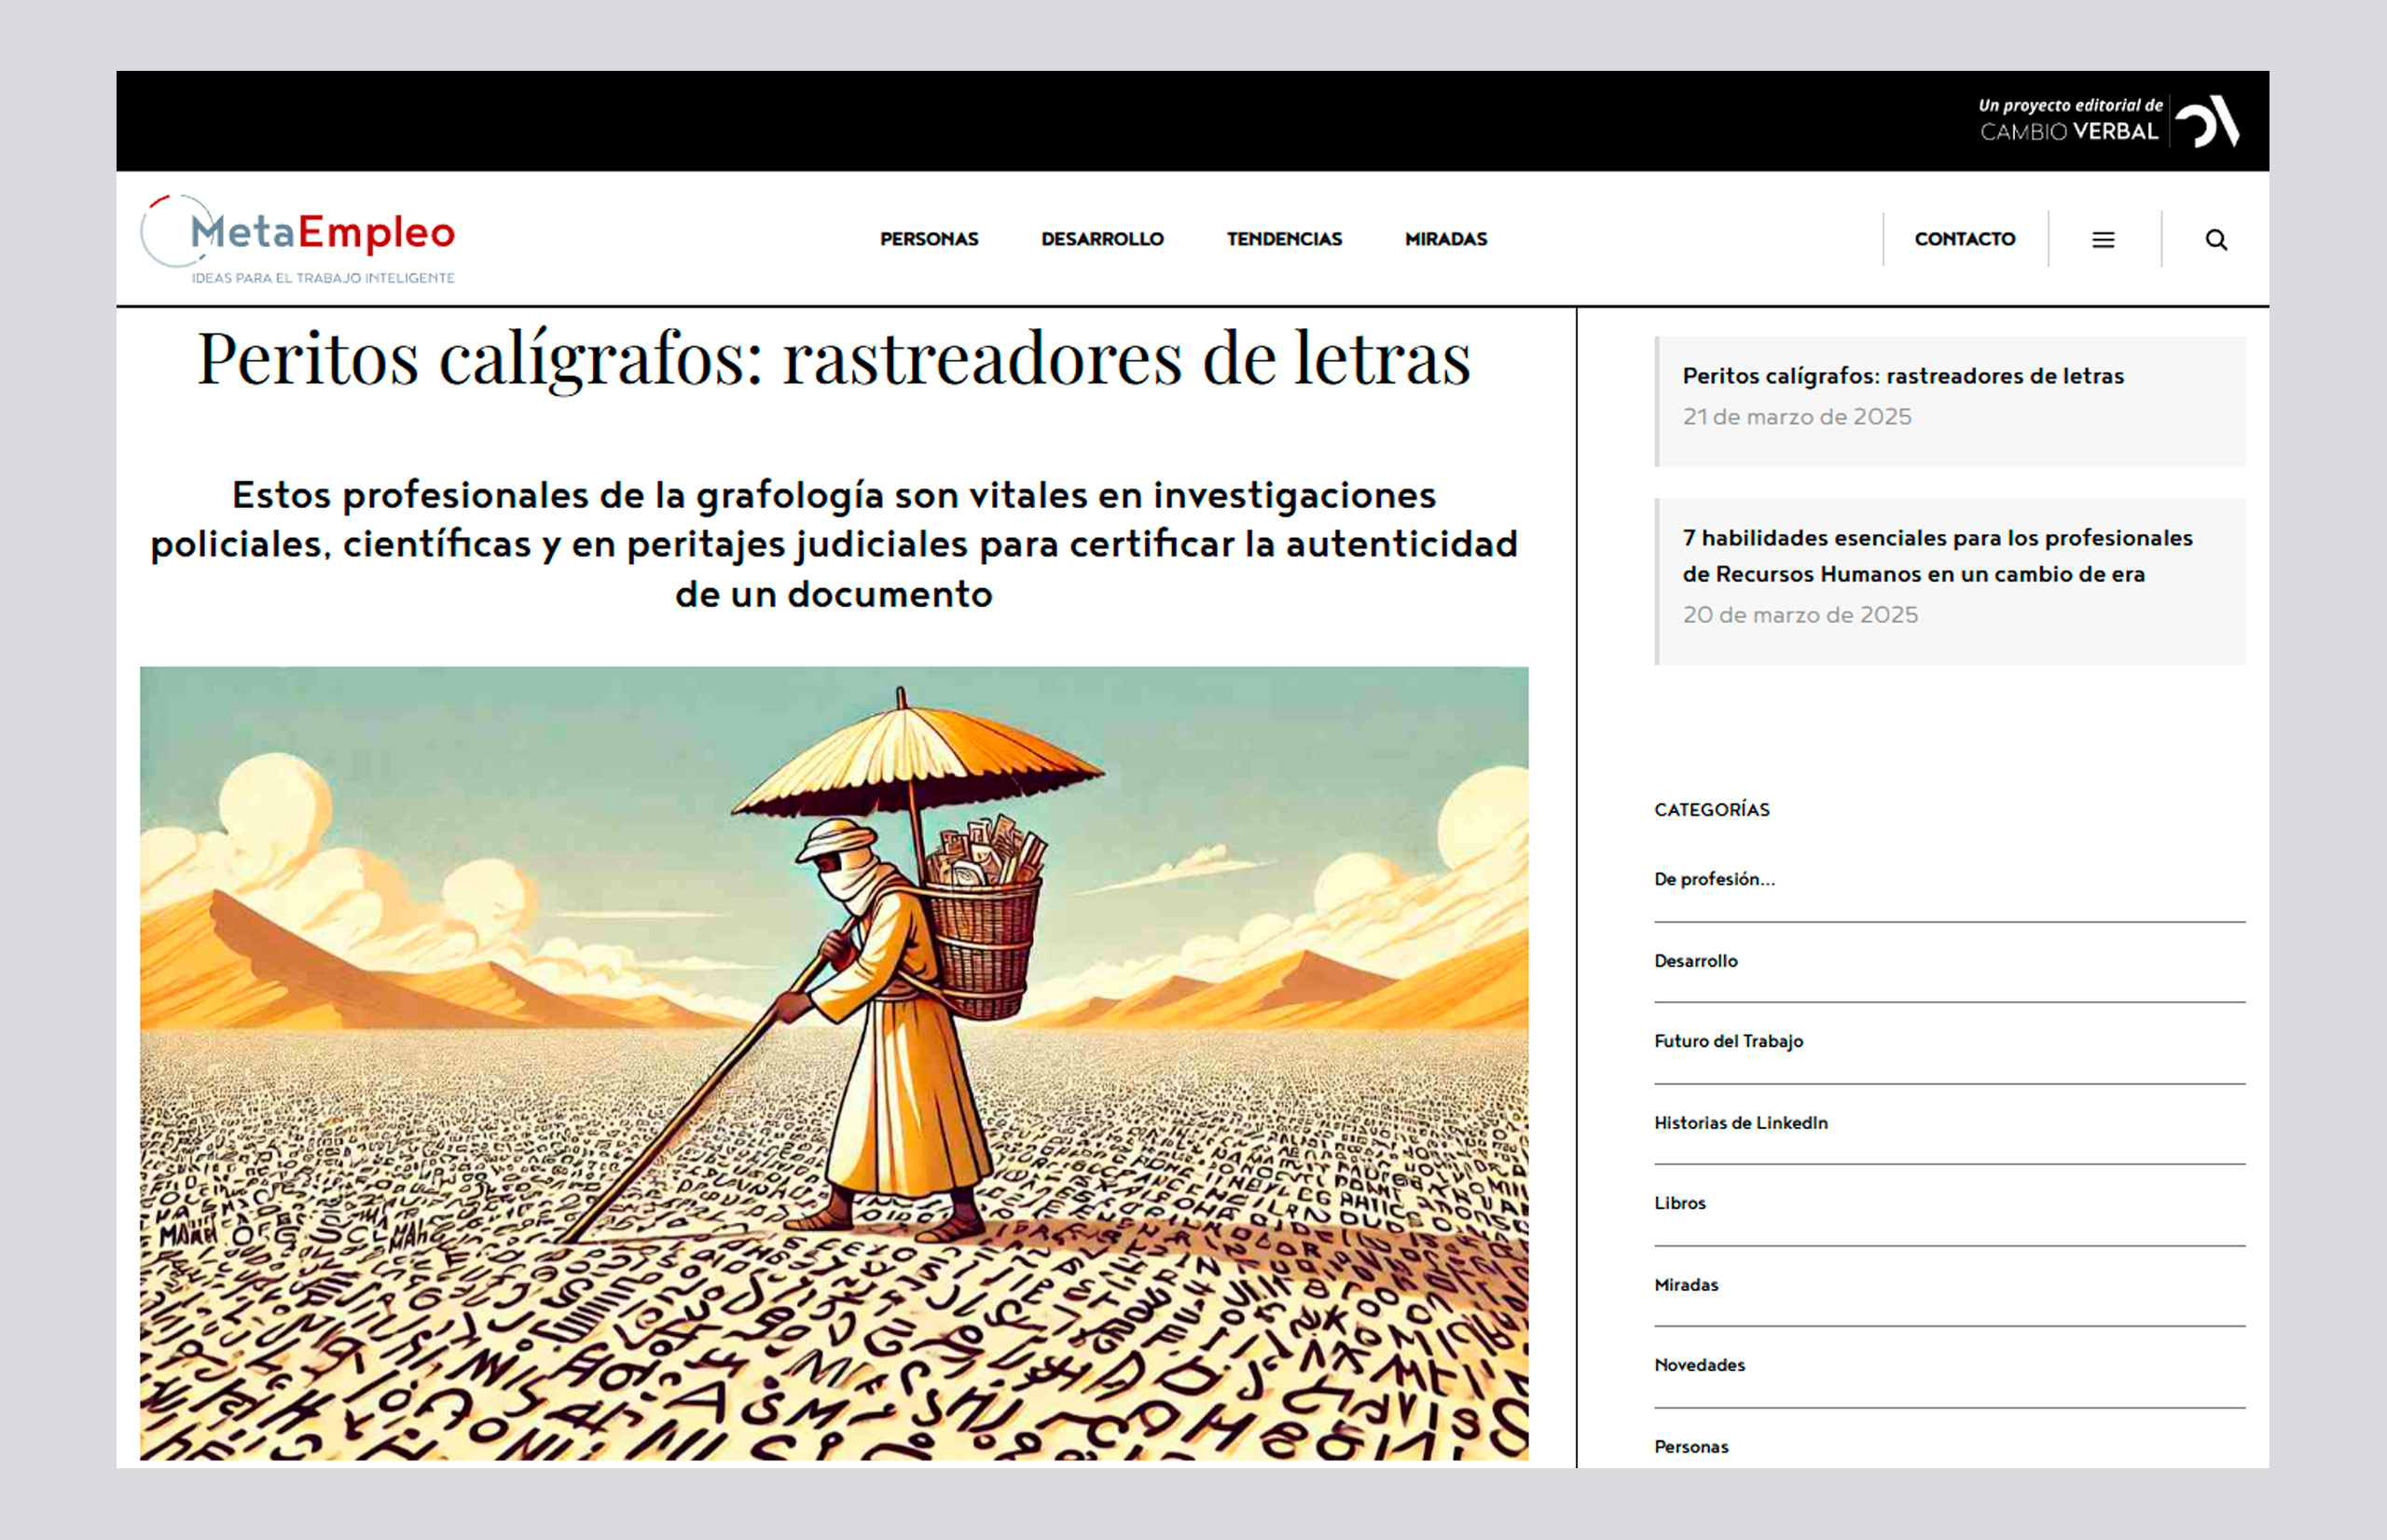Click the date '21 de marzo de 2025'

(1797, 417)
